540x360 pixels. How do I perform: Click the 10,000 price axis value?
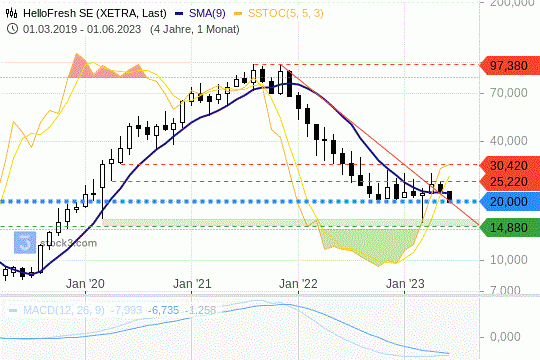[508, 260]
